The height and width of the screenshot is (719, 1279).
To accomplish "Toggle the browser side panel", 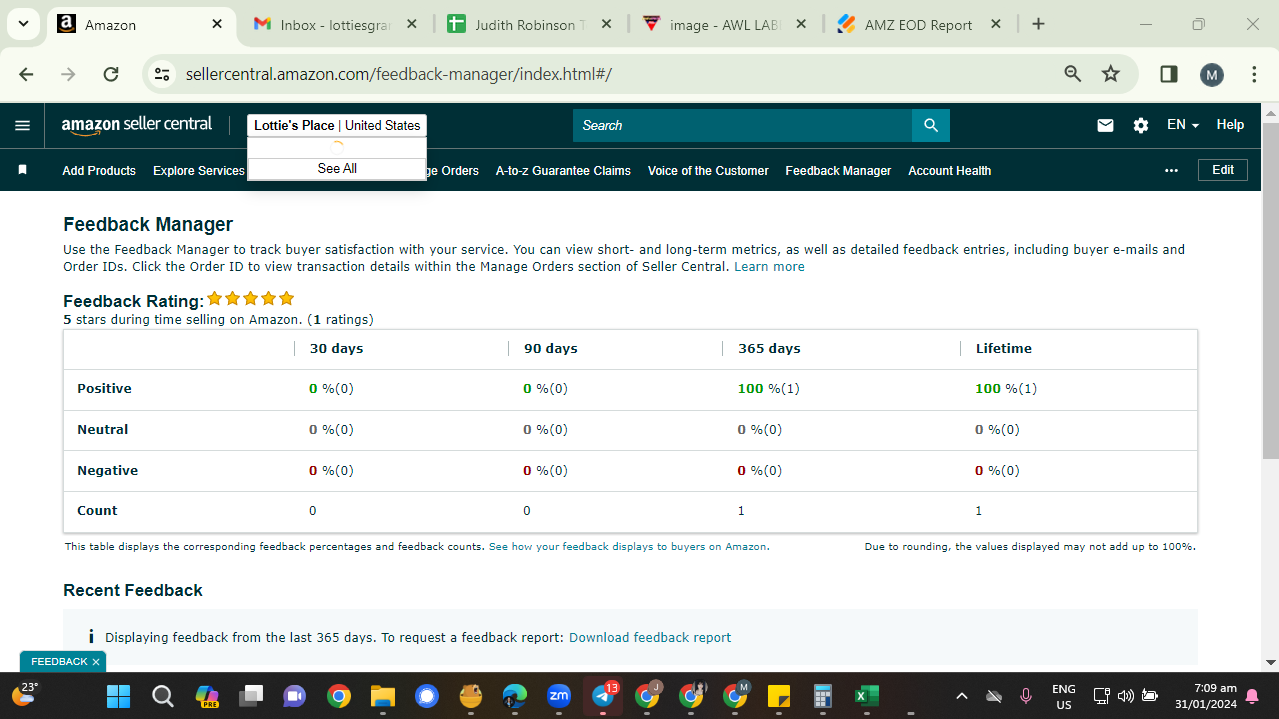I will tap(1168, 74).
